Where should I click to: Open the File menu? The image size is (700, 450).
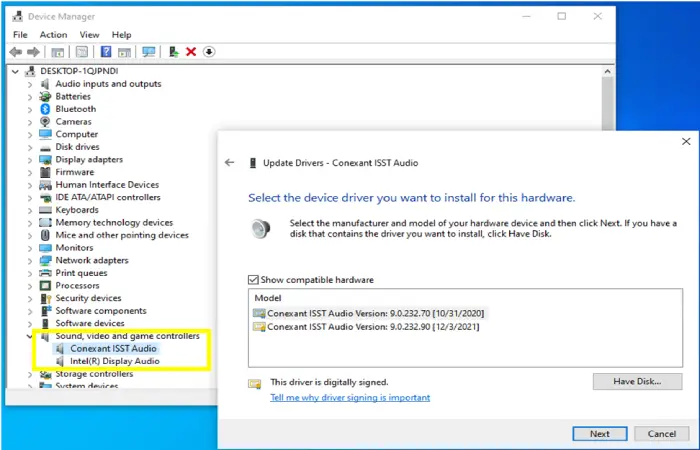[x=20, y=35]
